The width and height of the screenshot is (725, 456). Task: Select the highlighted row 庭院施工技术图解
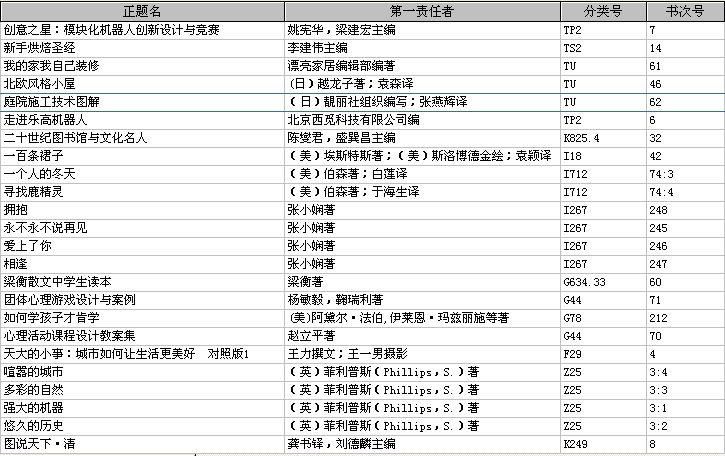[362, 102]
